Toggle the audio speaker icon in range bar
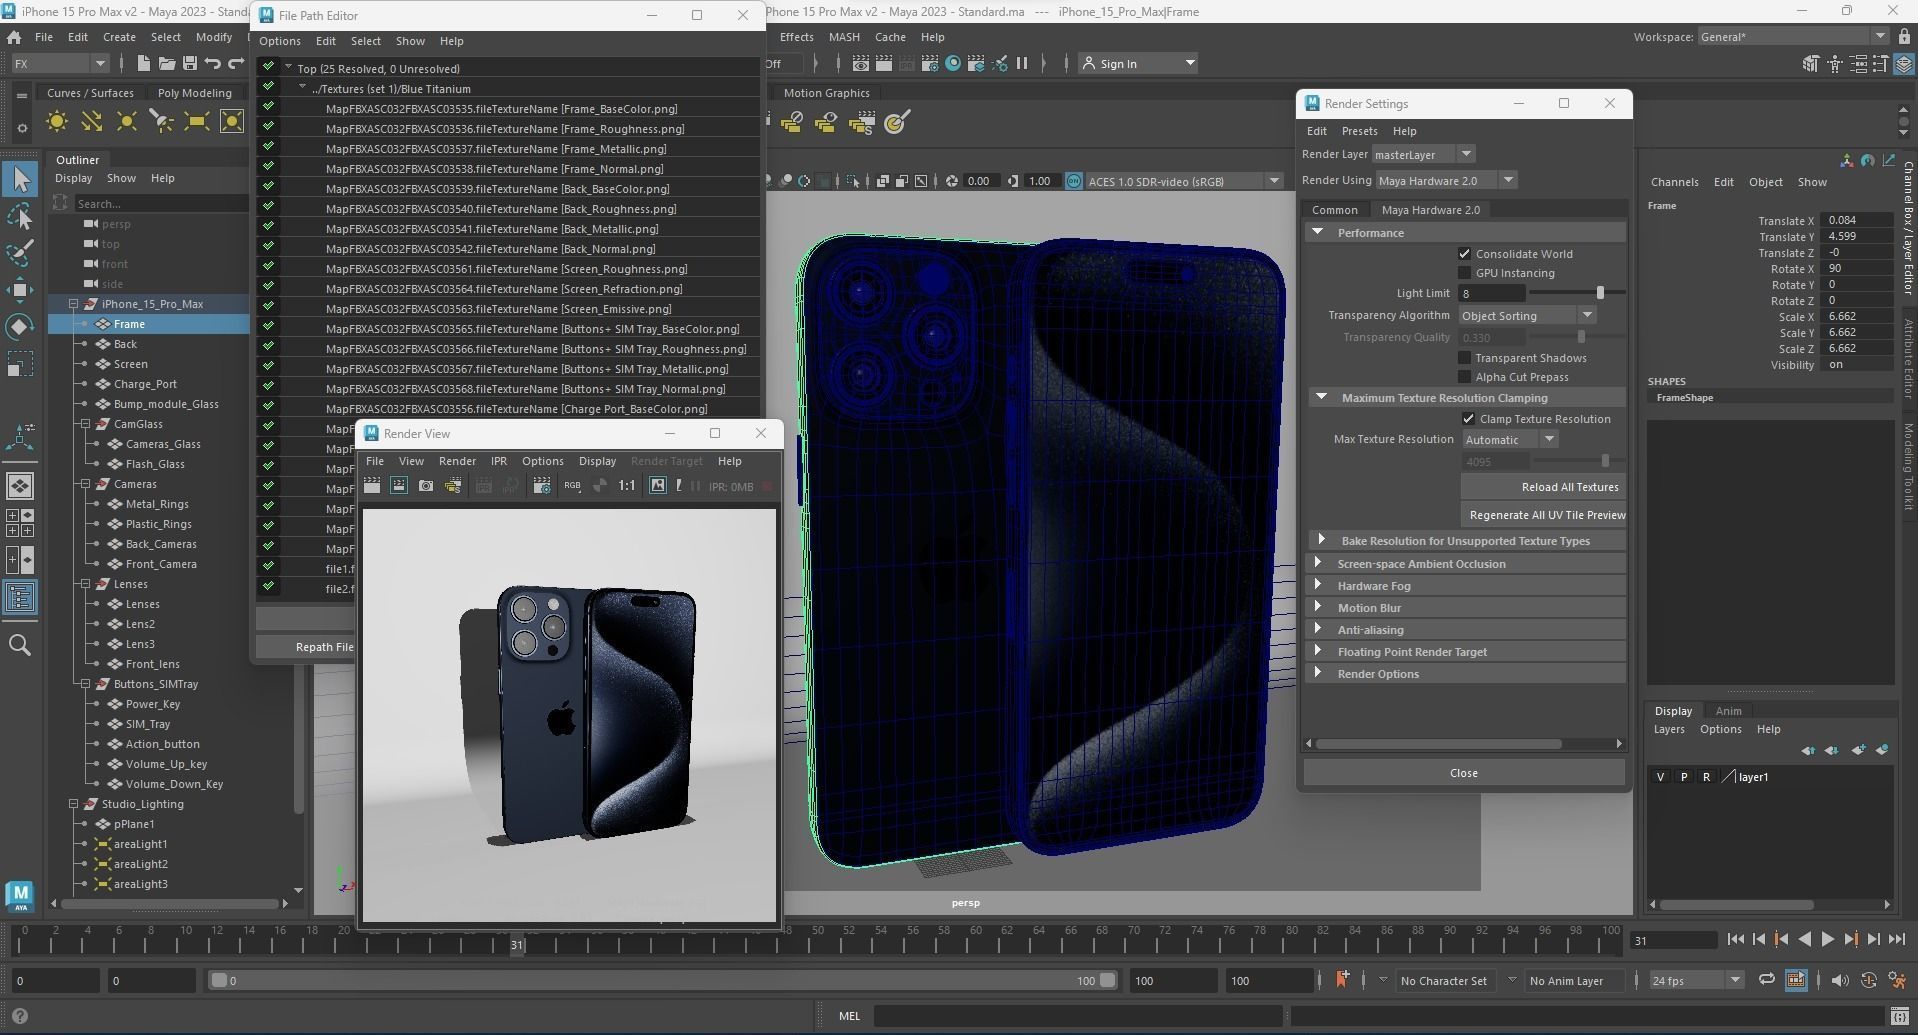The image size is (1918, 1035). coord(1840,980)
